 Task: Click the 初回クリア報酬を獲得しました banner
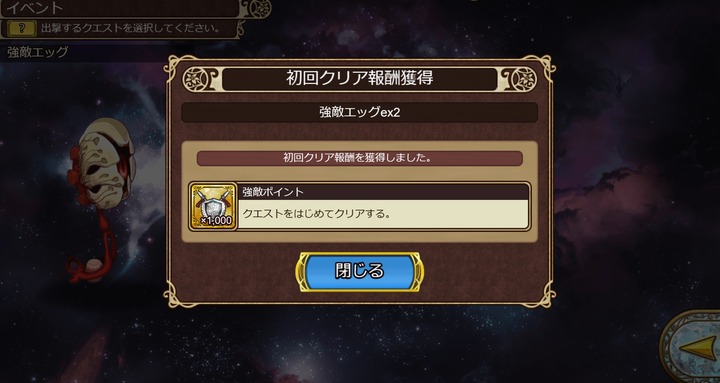tap(360, 158)
